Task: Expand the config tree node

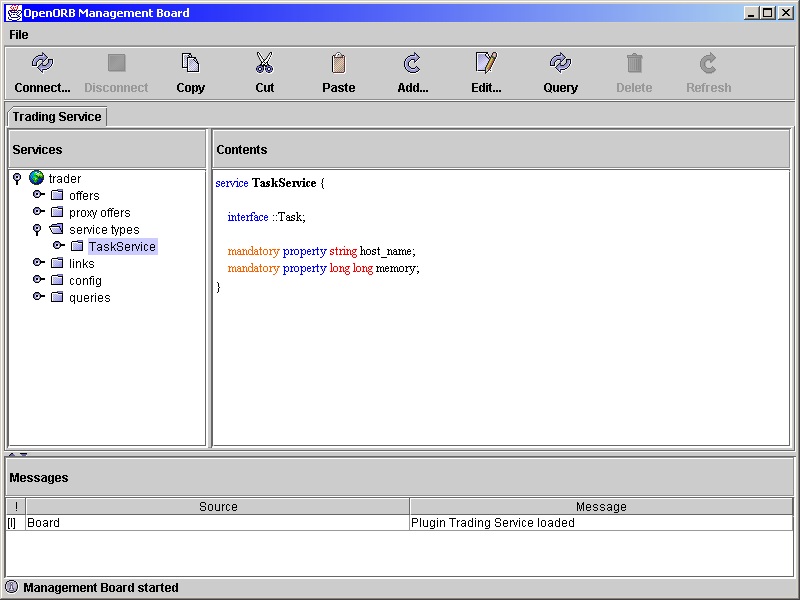Action: click(x=38, y=279)
